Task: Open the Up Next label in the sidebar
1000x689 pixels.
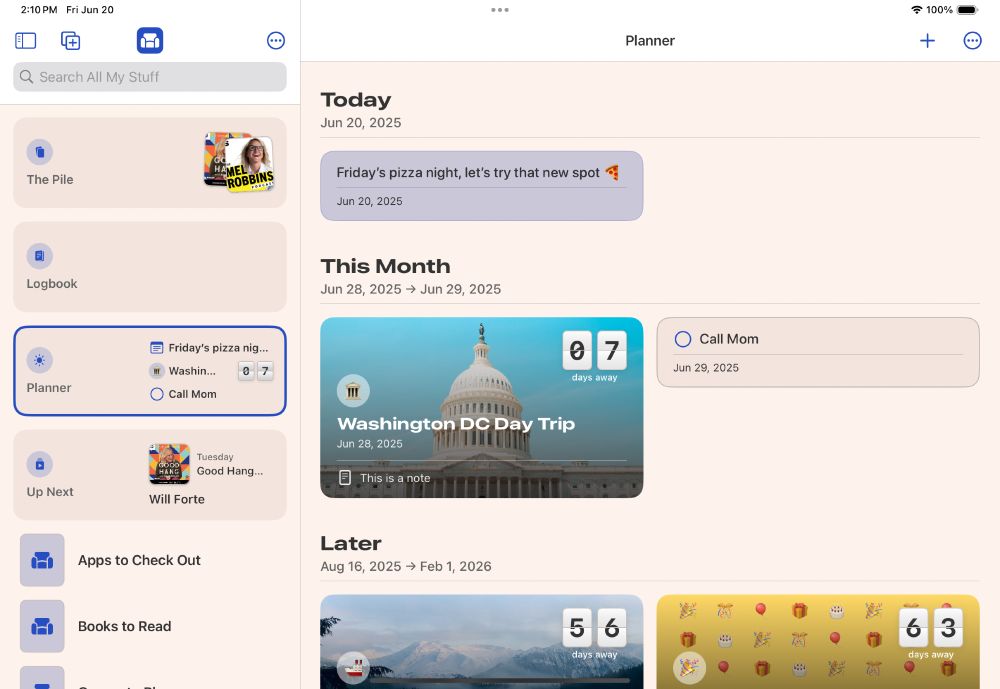Action: point(50,491)
